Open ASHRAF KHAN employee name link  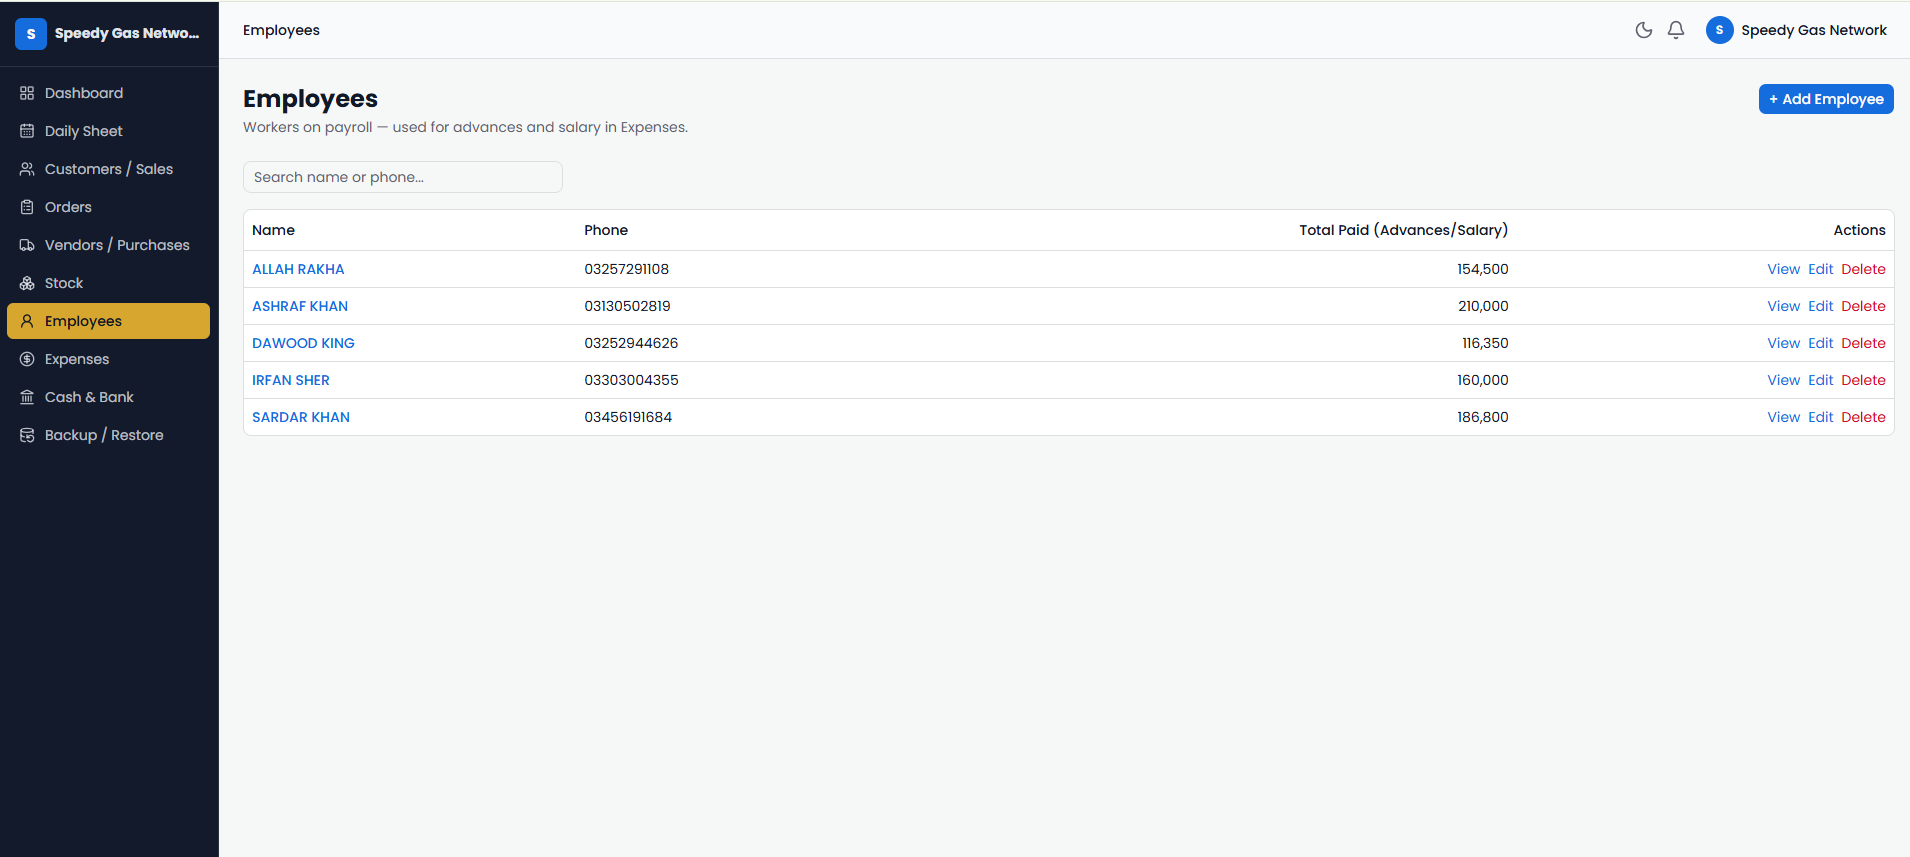[x=300, y=306]
